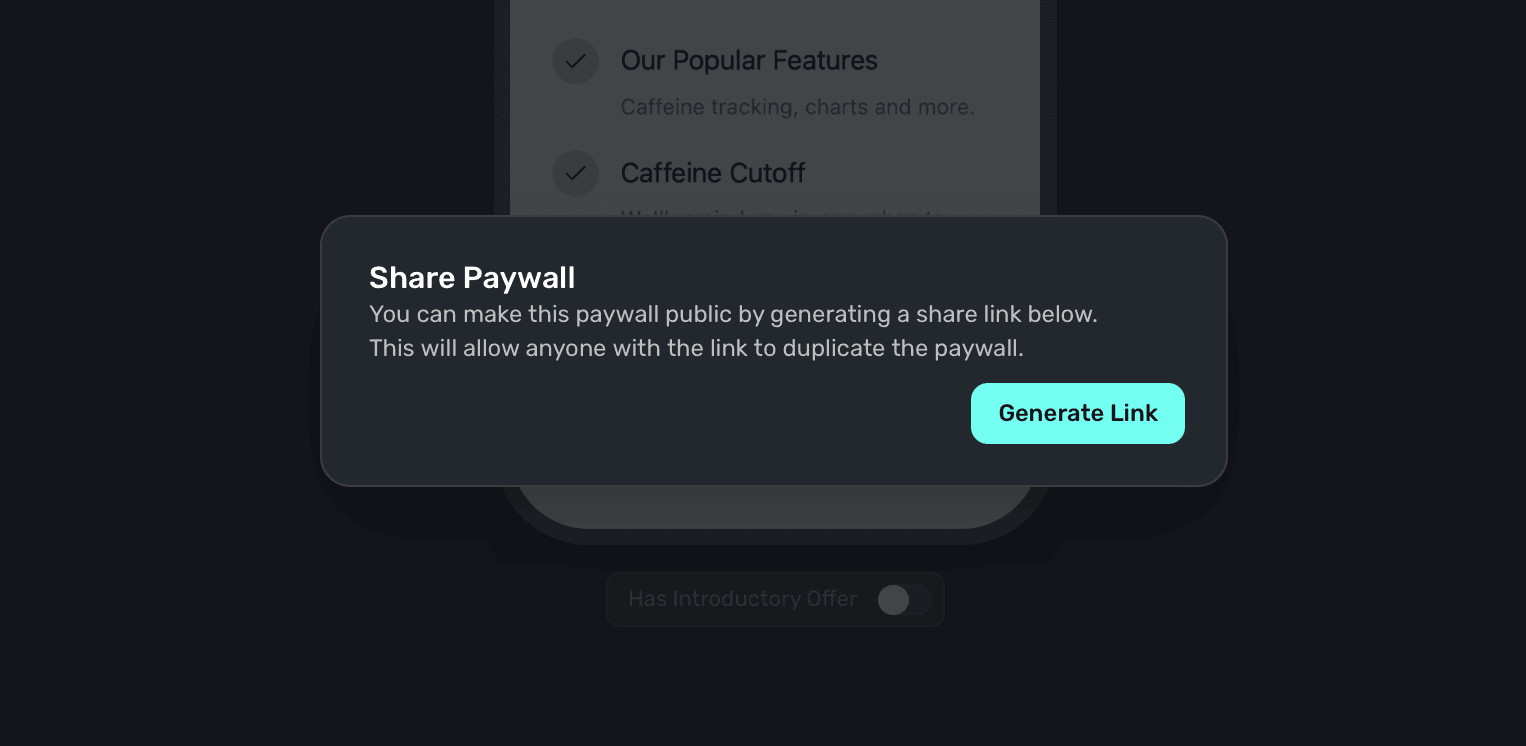
Task: Click the "Caffeine tracking, charts and more" subtitle
Action: tap(797, 107)
